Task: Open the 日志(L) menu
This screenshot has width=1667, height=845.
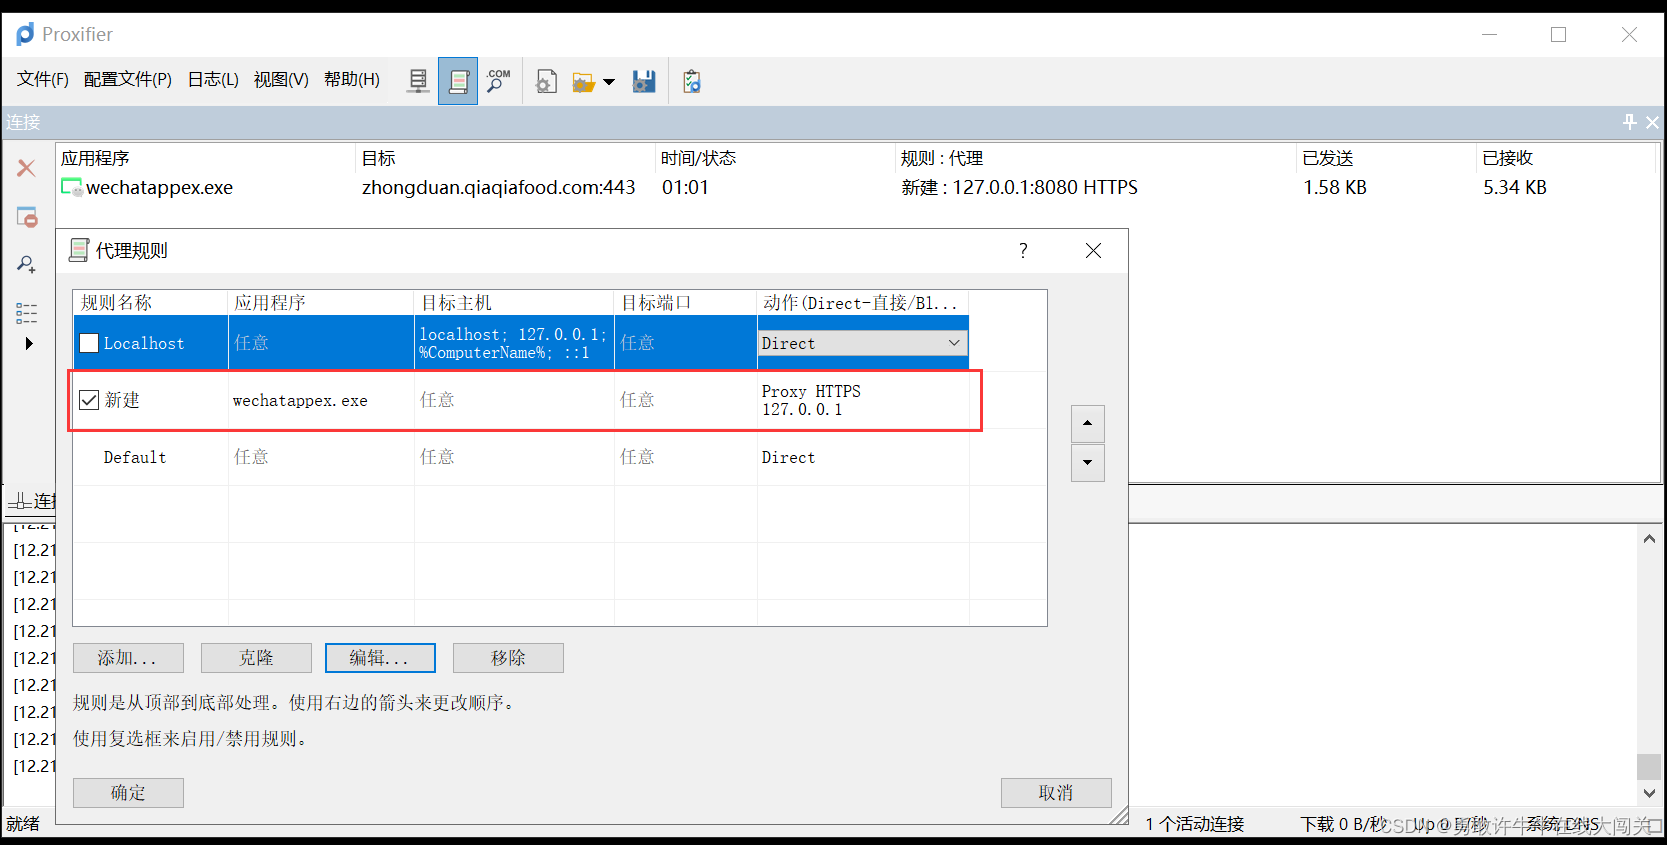Action: (x=213, y=79)
